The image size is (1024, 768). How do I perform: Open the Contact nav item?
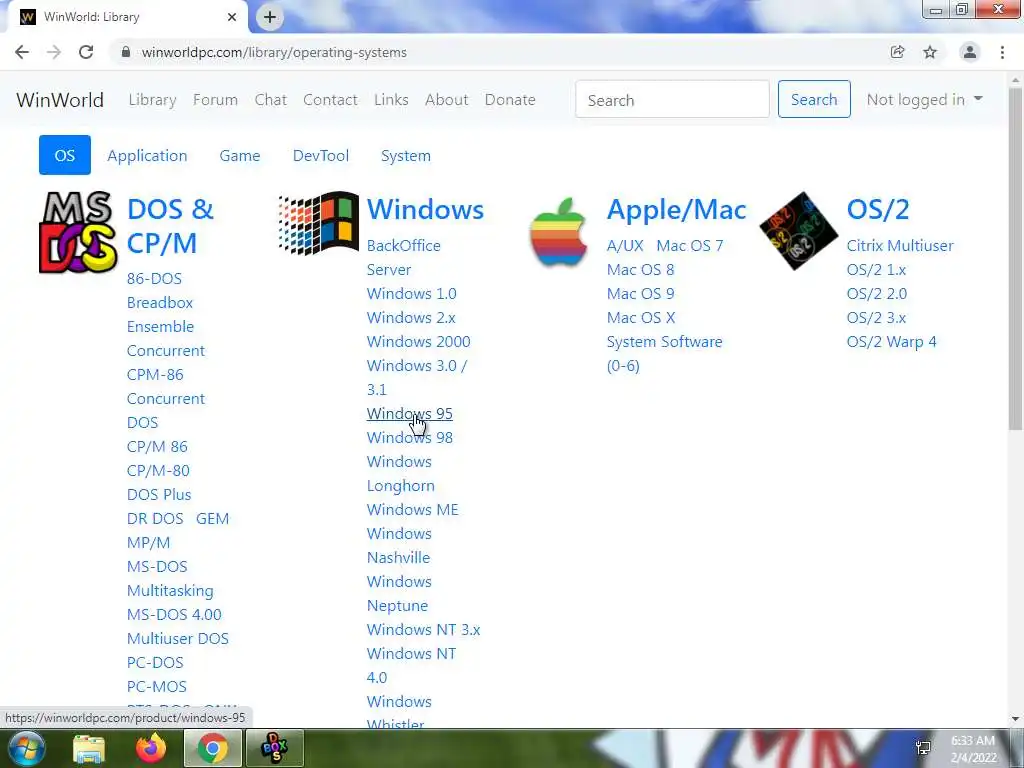pyautogui.click(x=330, y=100)
